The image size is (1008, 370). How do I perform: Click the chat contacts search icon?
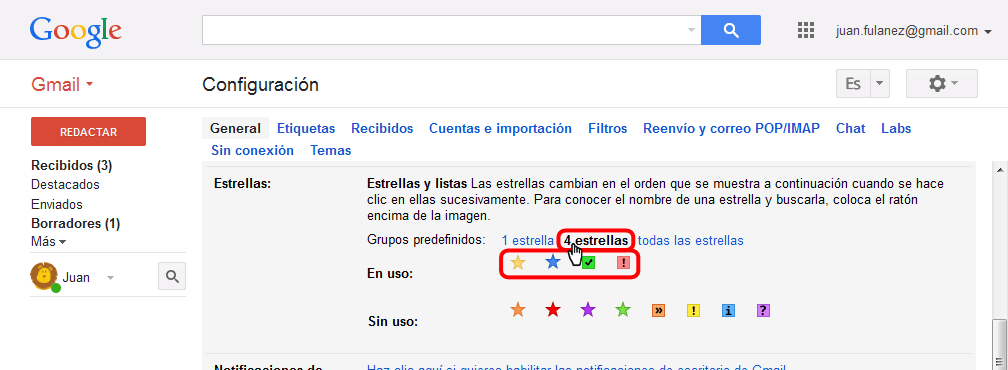tap(172, 276)
